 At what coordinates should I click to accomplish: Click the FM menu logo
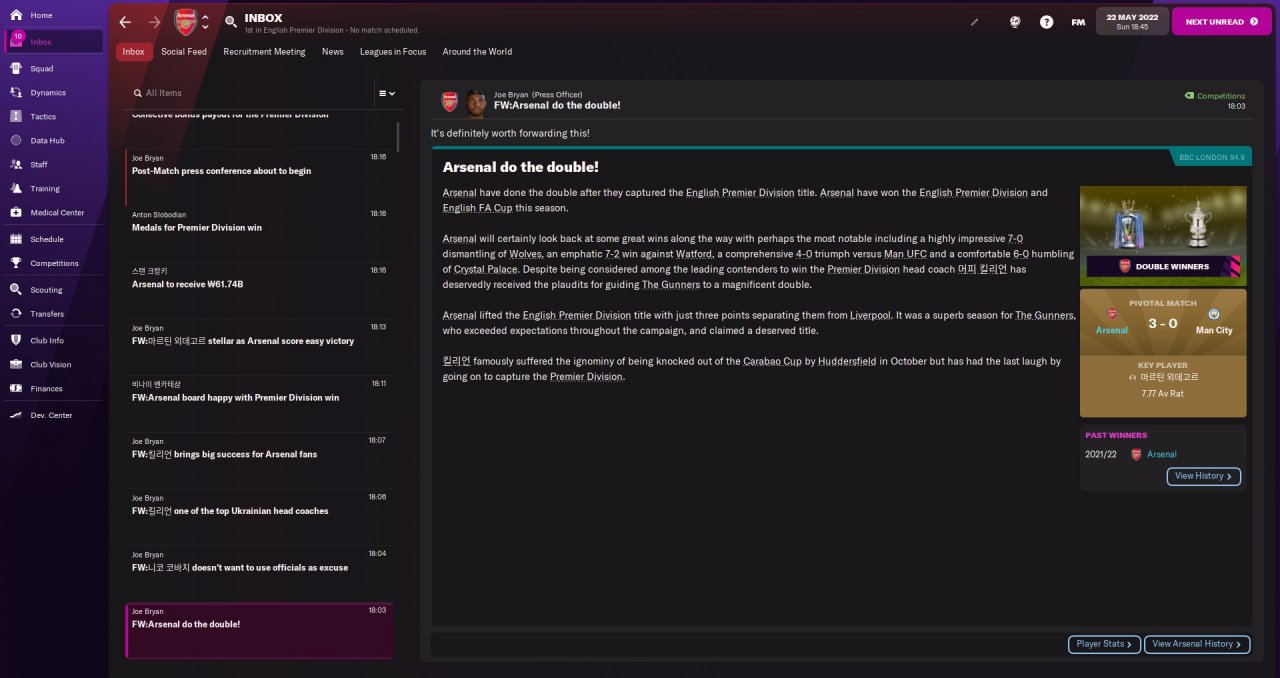(1078, 22)
